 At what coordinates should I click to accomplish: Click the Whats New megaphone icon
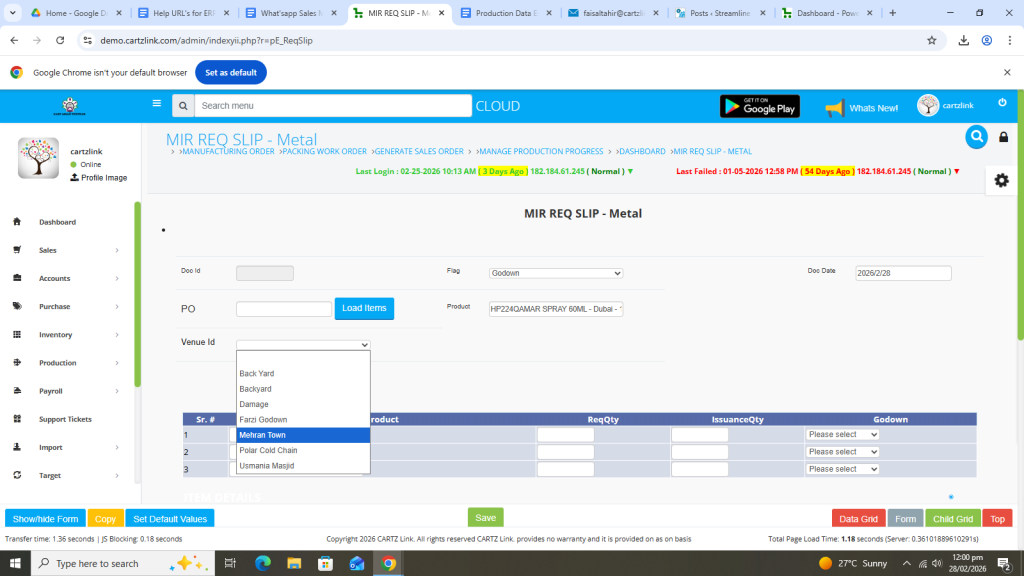coord(834,107)
